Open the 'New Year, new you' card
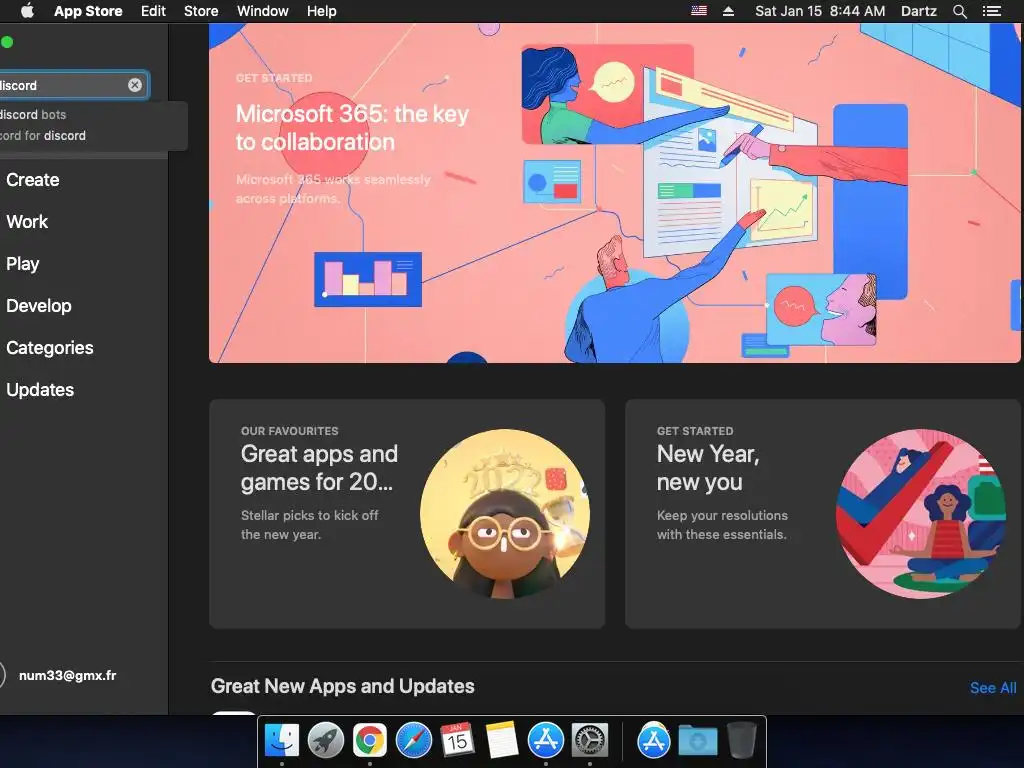 point(823,514)
